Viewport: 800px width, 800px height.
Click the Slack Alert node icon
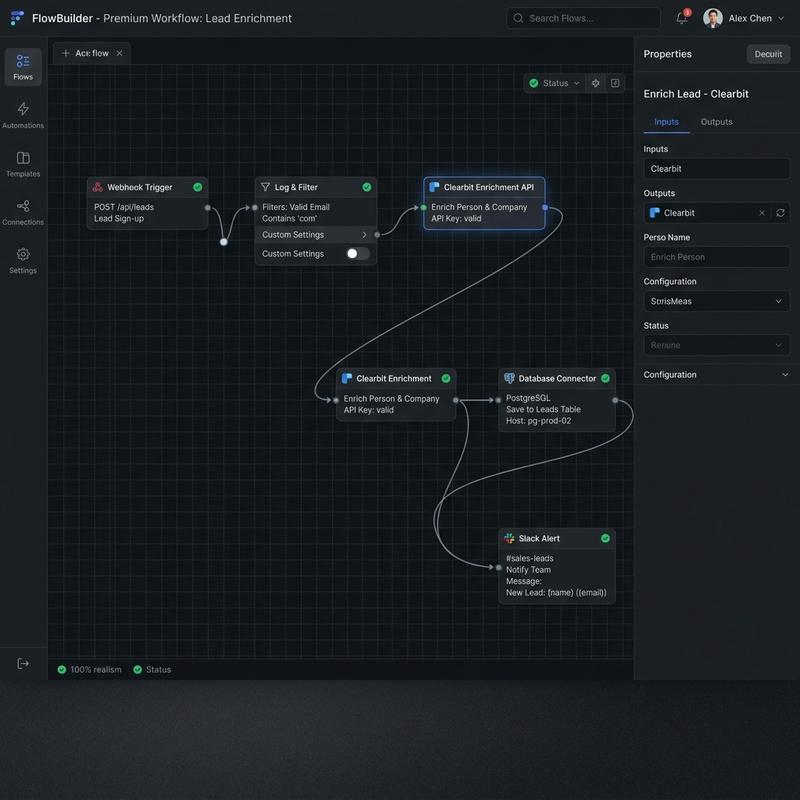click(509, 538)
